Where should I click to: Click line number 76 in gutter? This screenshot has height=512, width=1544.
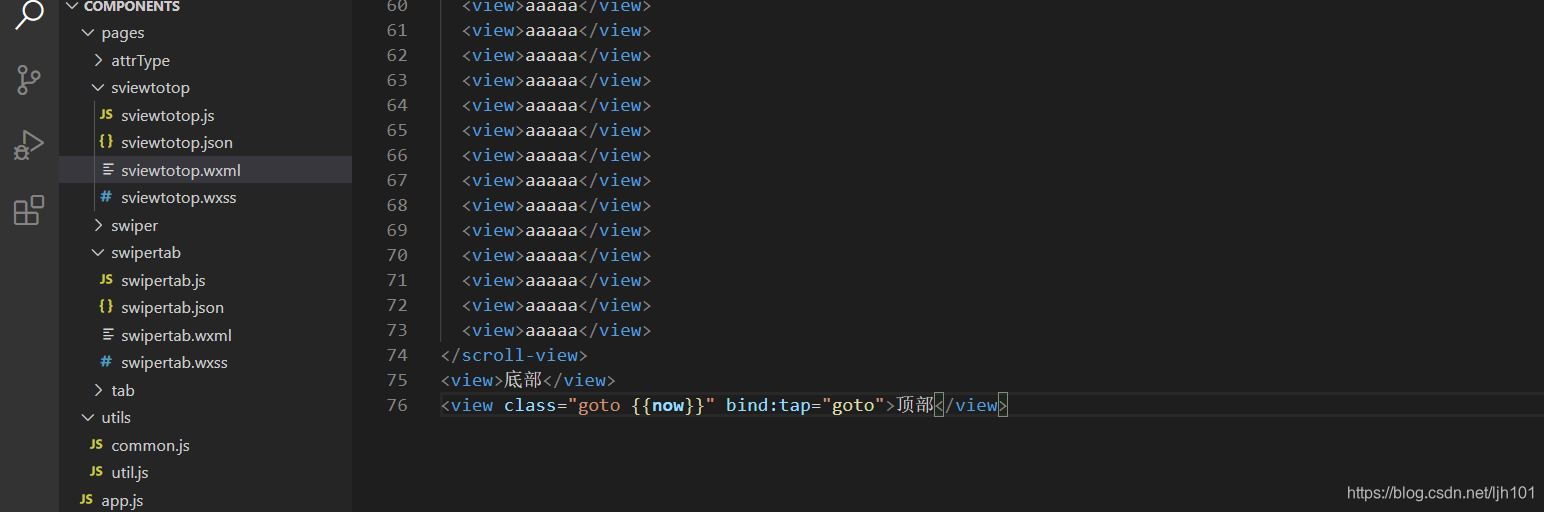[x=397, y=405]
